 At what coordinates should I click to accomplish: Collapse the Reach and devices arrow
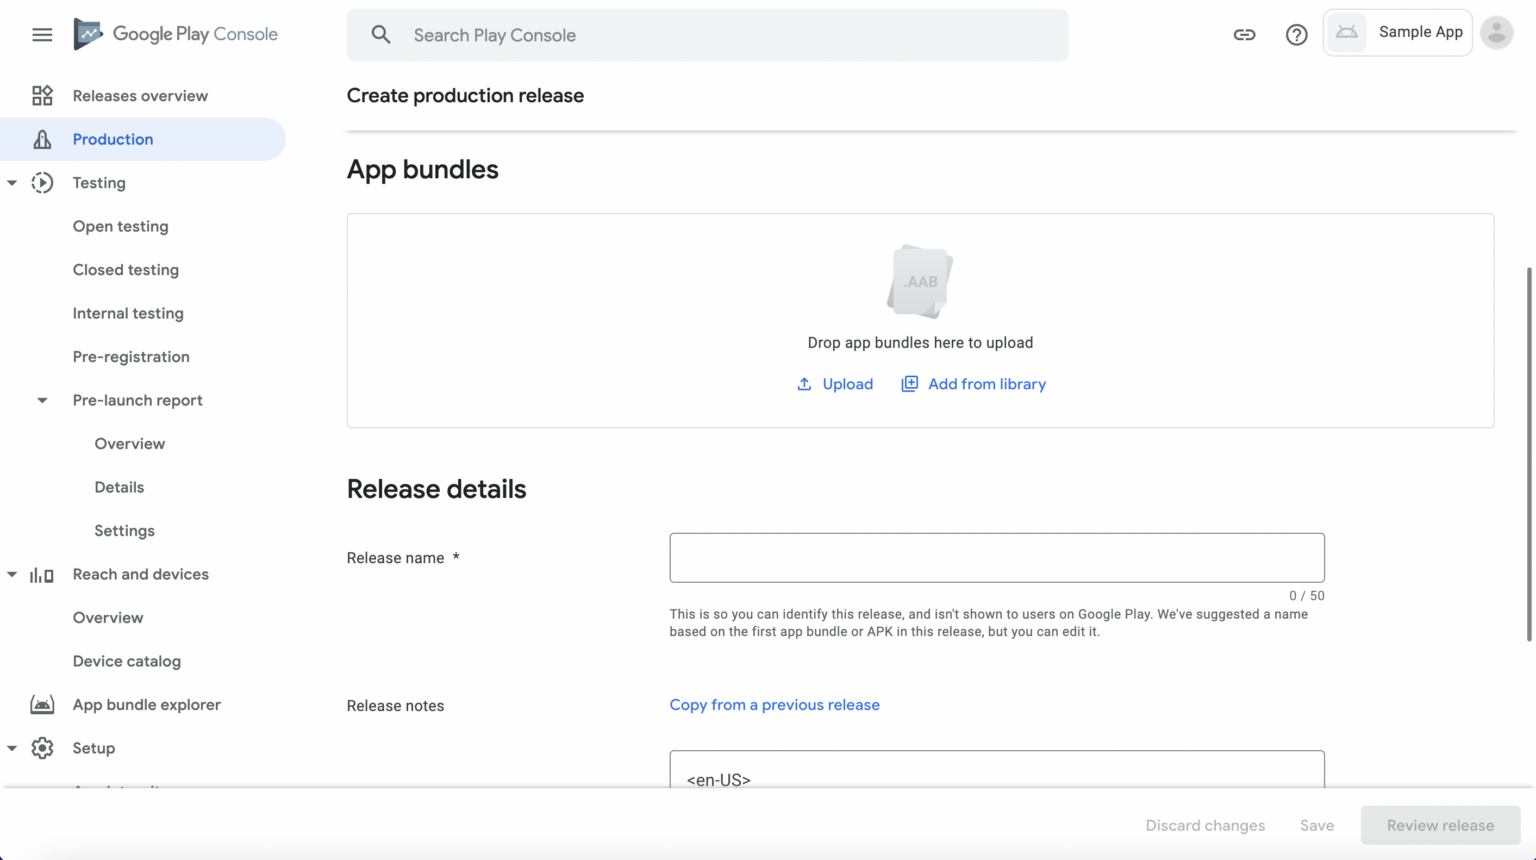(12, 575)
